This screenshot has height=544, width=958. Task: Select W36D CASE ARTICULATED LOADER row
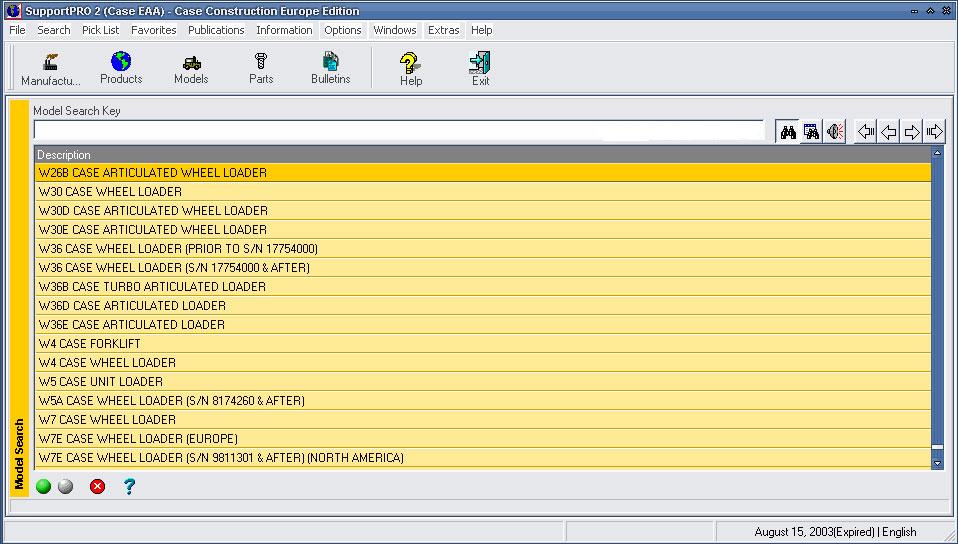click(x=483, y=306)
